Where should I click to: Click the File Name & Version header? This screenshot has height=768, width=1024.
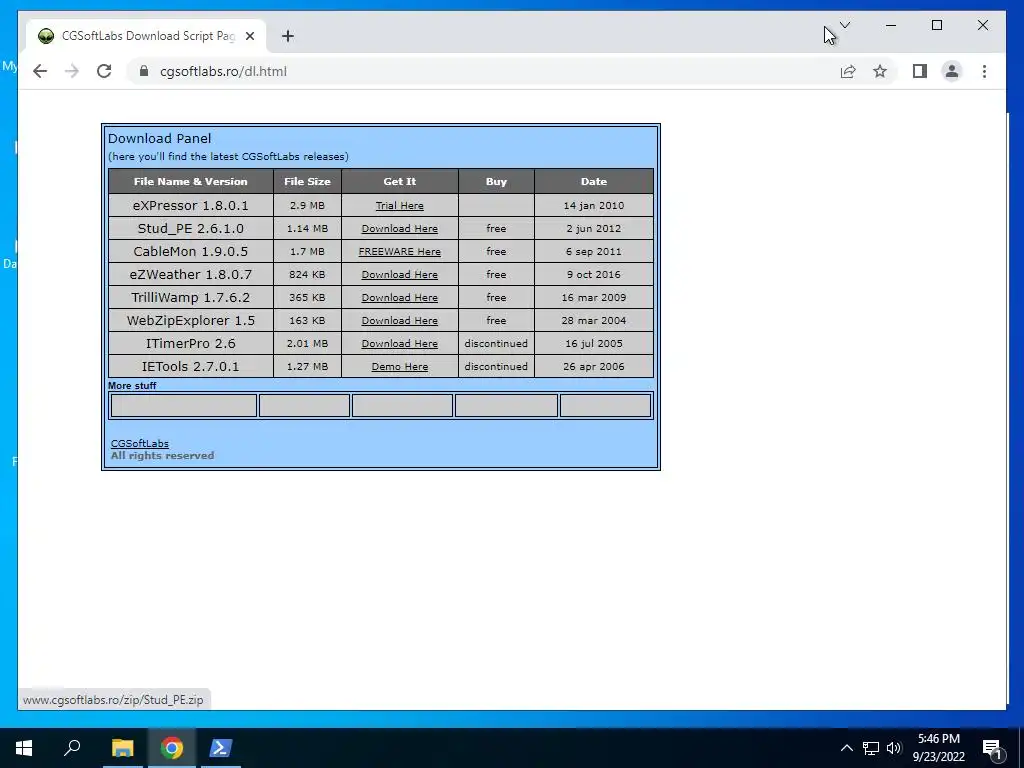pos(191,182)
